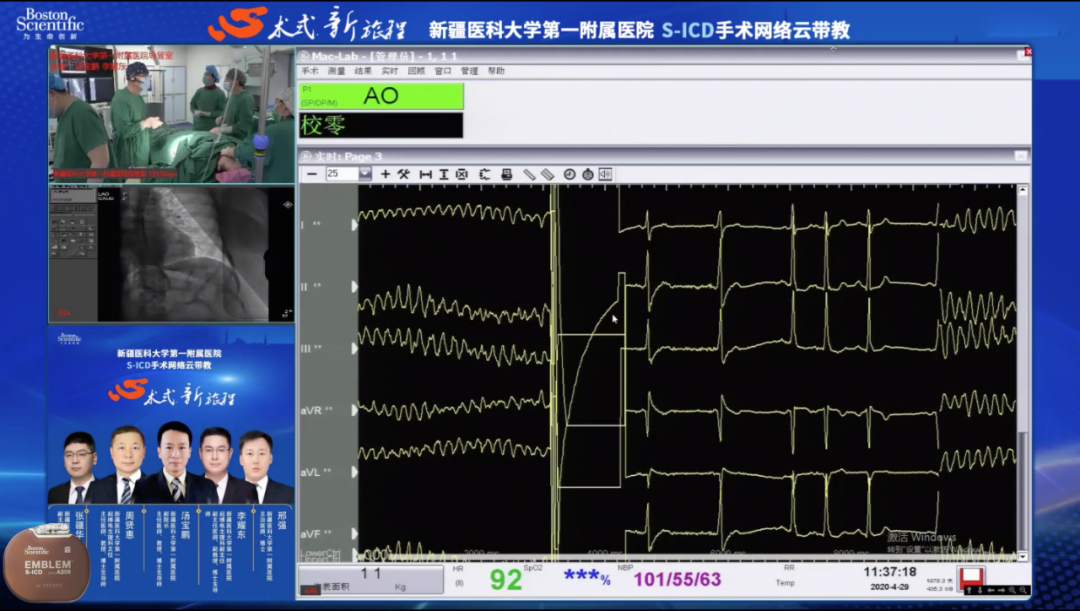1080x611 pixels.
Task: Click the red save disk icon
Action: [x=970, y=579]
